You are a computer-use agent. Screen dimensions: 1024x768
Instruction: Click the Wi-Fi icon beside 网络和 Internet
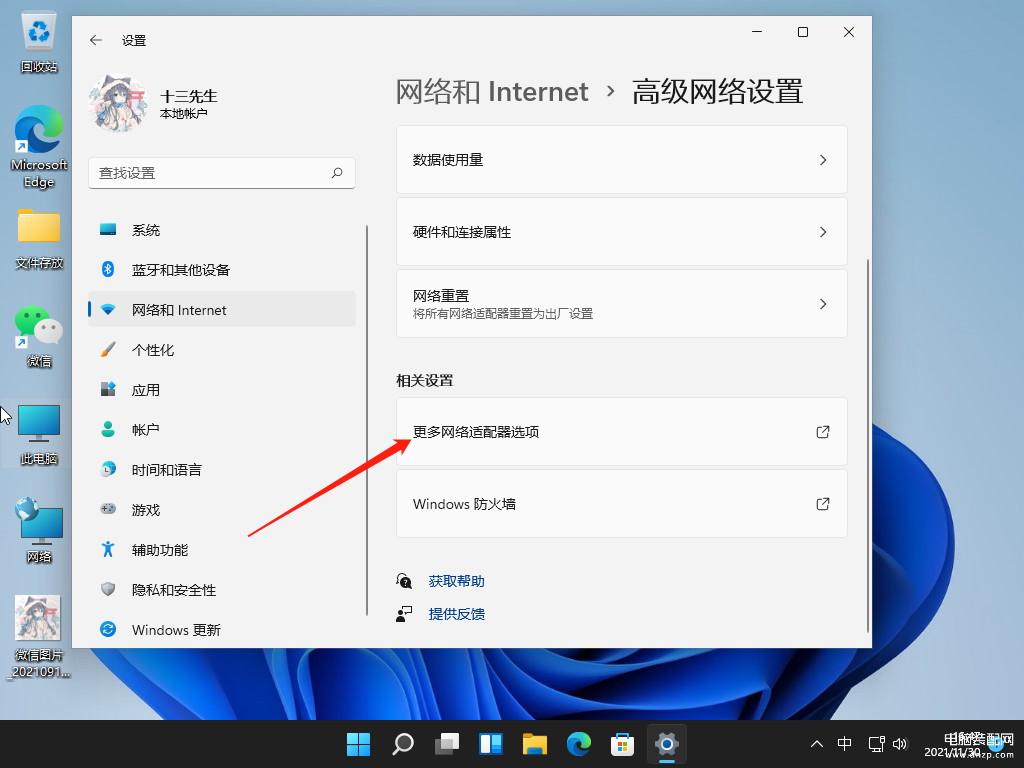[108, 310]
